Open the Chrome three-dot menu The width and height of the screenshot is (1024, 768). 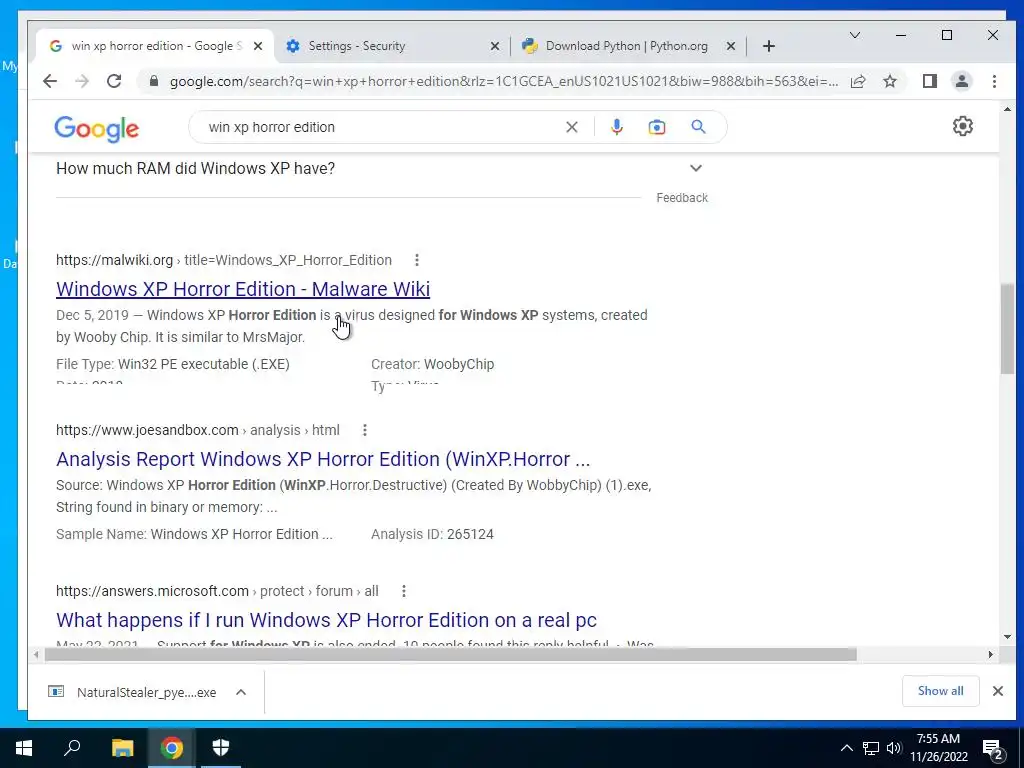pos(994,81)
